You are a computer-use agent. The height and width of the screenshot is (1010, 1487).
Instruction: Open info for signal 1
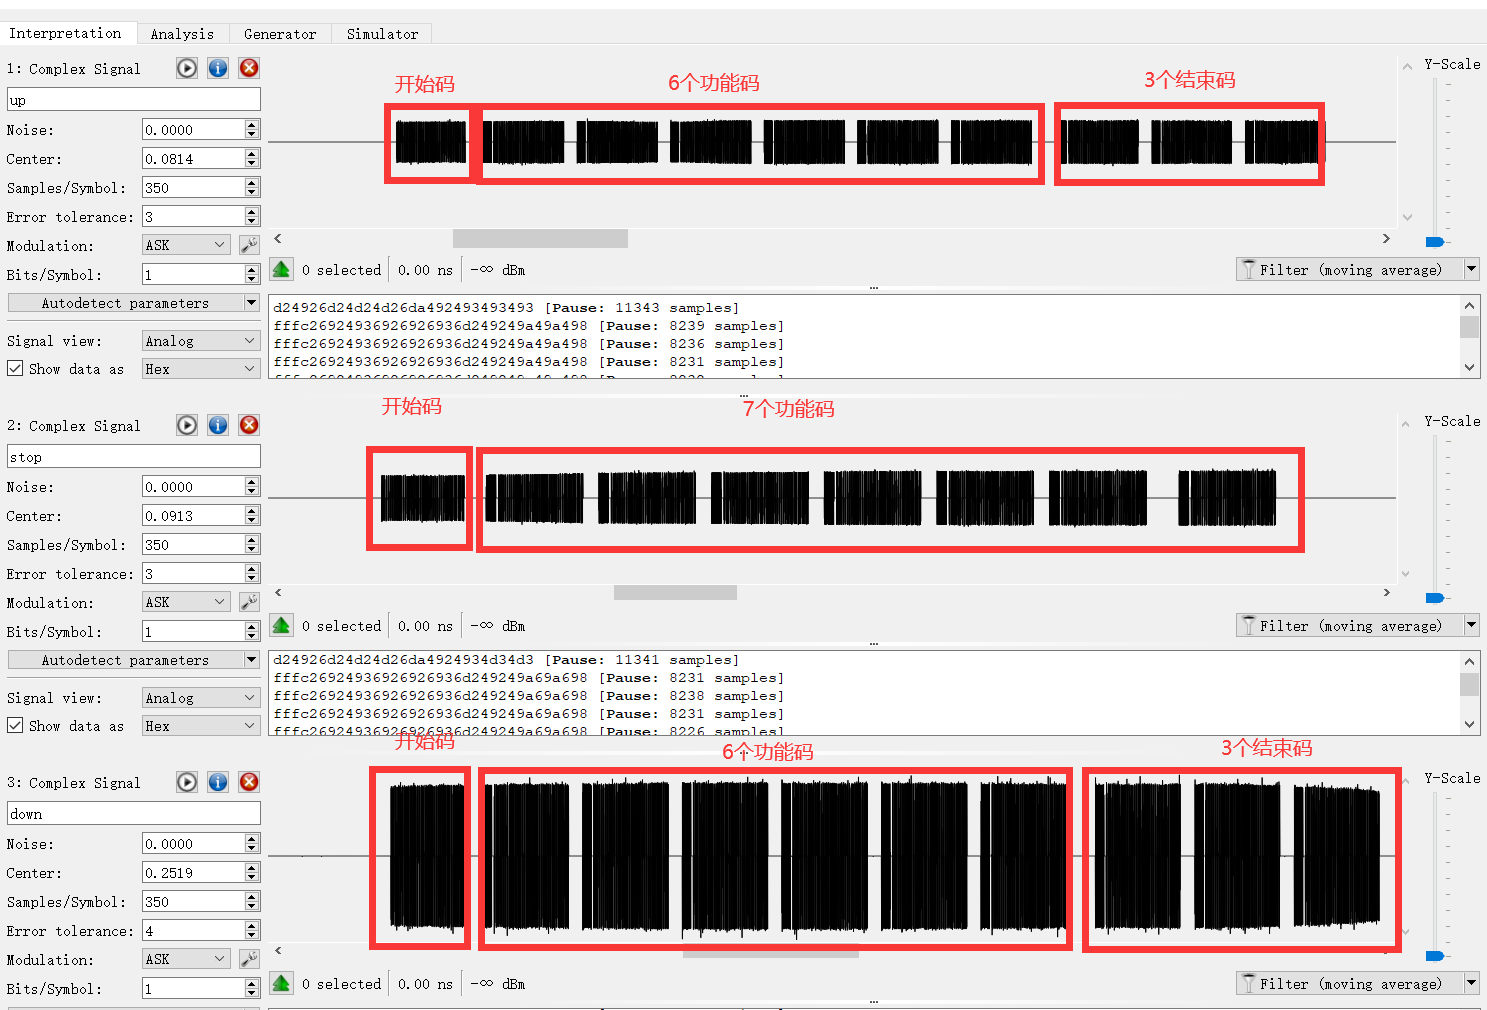[x=218, y=68]
